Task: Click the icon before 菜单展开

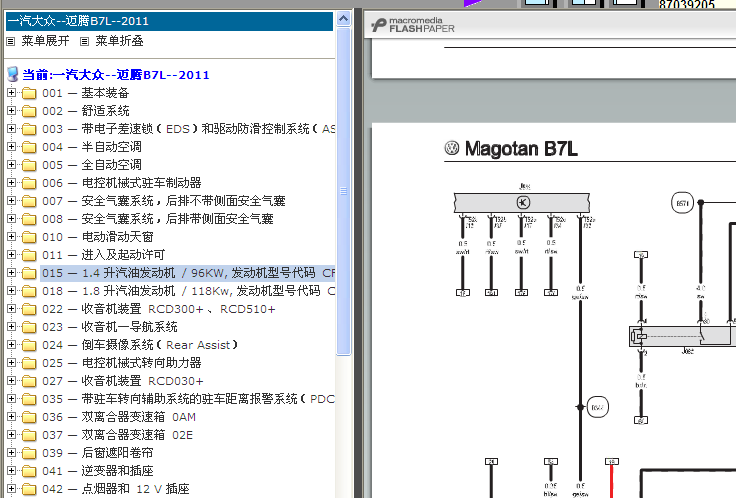Action: tap(11, 42)
